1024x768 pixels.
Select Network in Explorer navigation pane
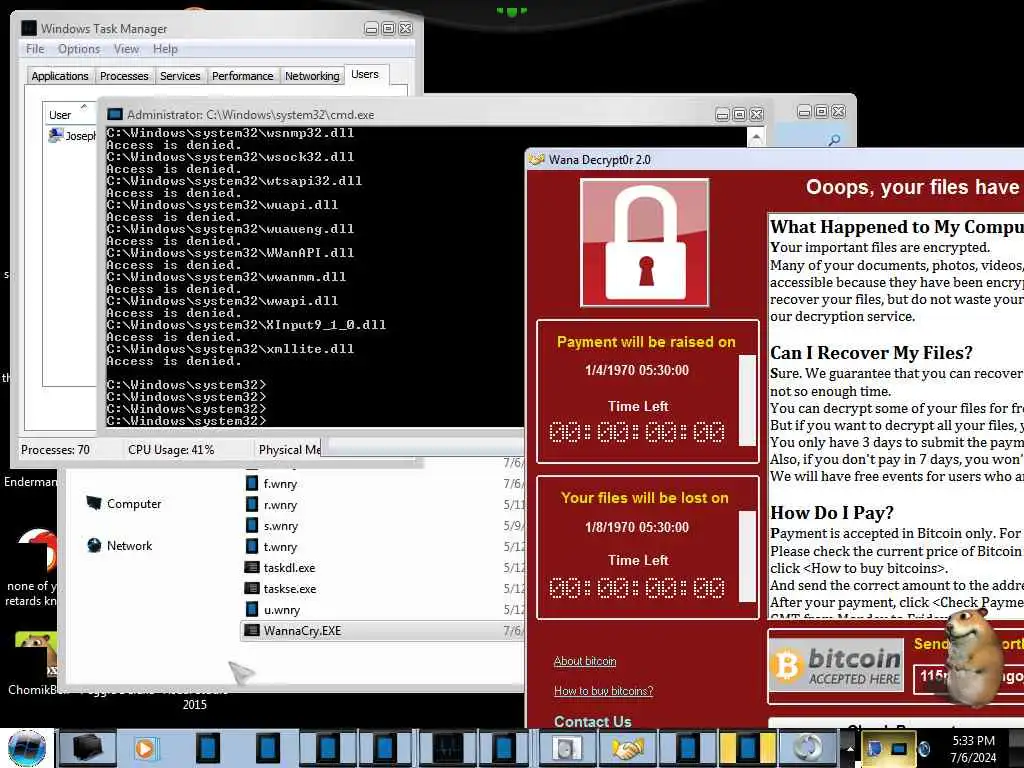point(120,545)
